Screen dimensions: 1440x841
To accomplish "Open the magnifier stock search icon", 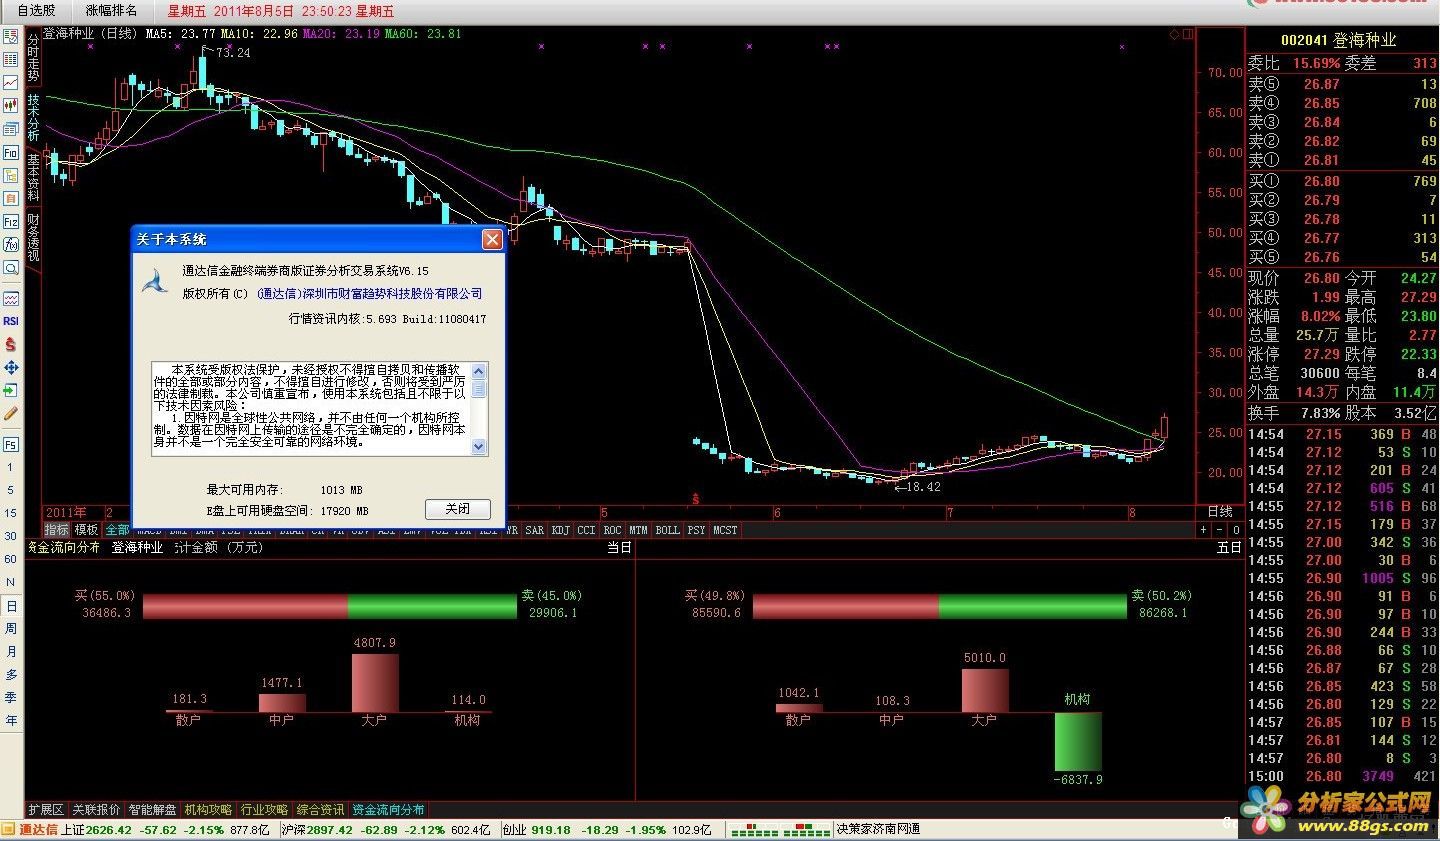I will [x=10, y=268].
